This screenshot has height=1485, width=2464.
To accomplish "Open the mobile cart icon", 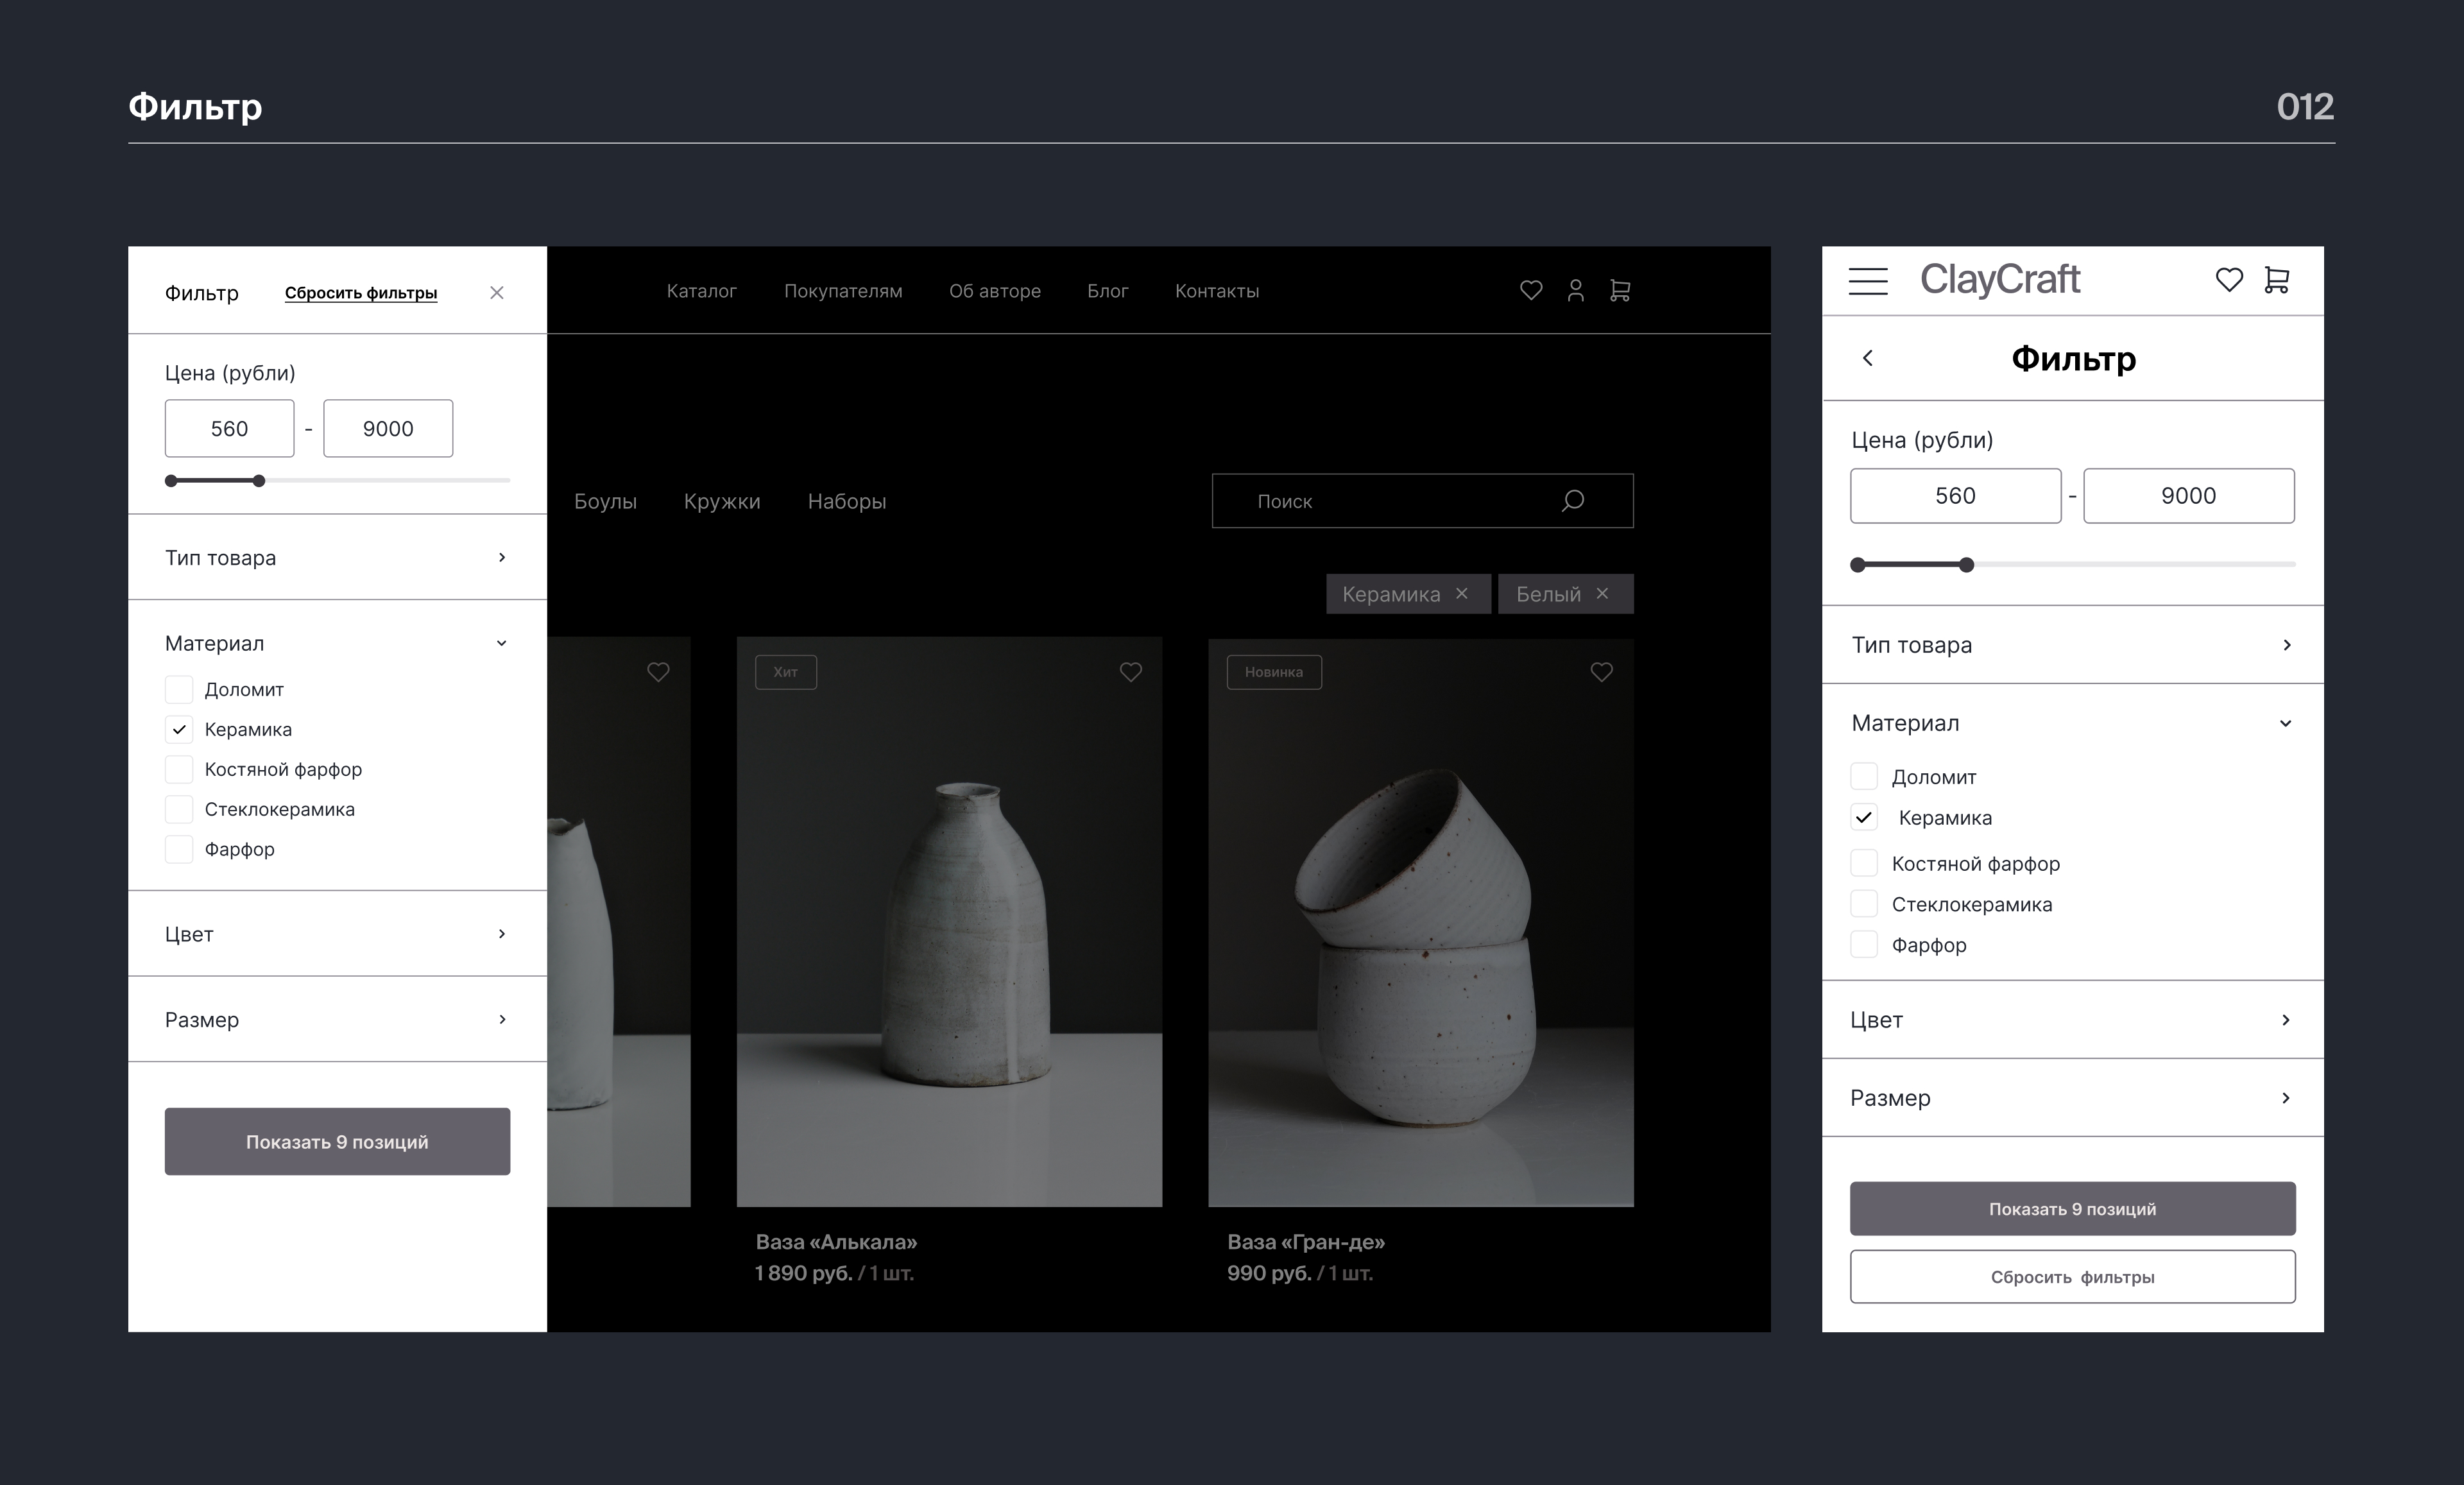I will pyautogui.click(x=2277, y=280).
